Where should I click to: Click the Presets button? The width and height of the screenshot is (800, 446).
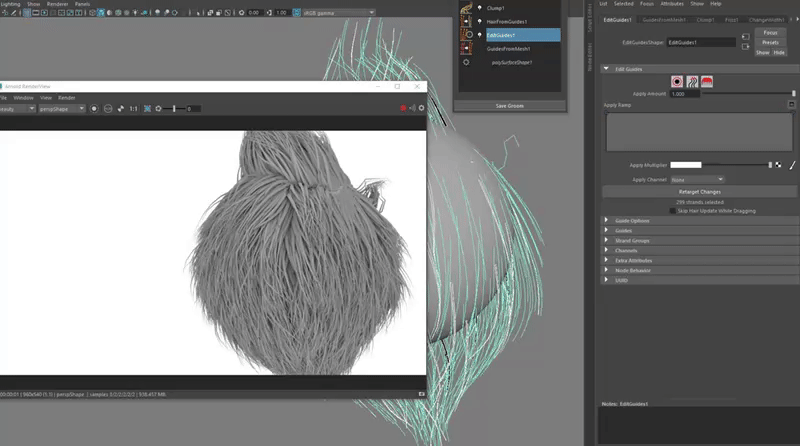(770, 42)
